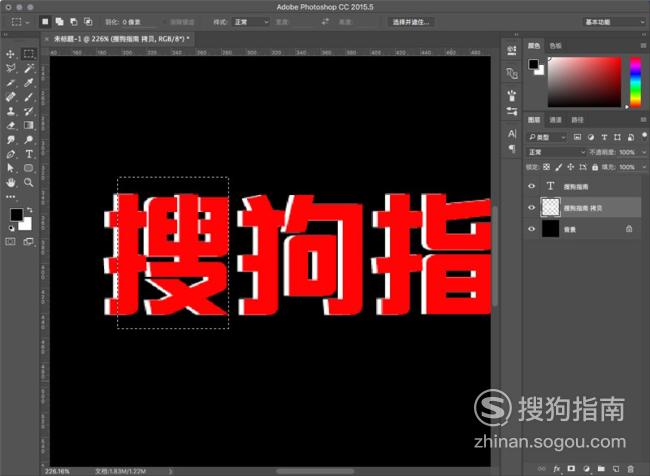Click the feather value input field
Viewport: 650px width, 476px height.
pyautogui.click(x=138, y=22)
